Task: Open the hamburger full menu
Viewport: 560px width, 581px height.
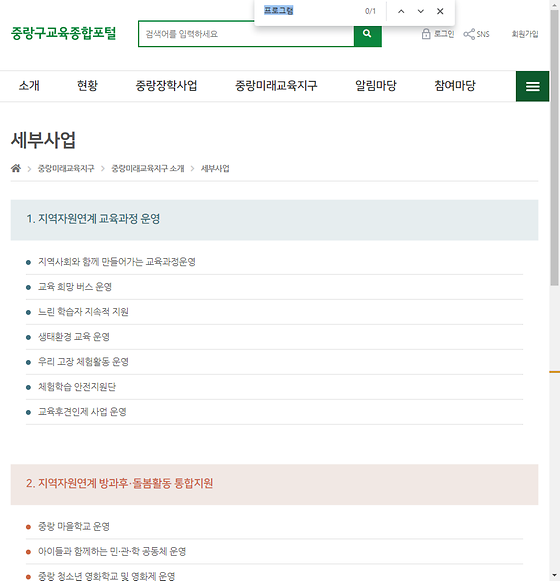Action: [532, 86]
